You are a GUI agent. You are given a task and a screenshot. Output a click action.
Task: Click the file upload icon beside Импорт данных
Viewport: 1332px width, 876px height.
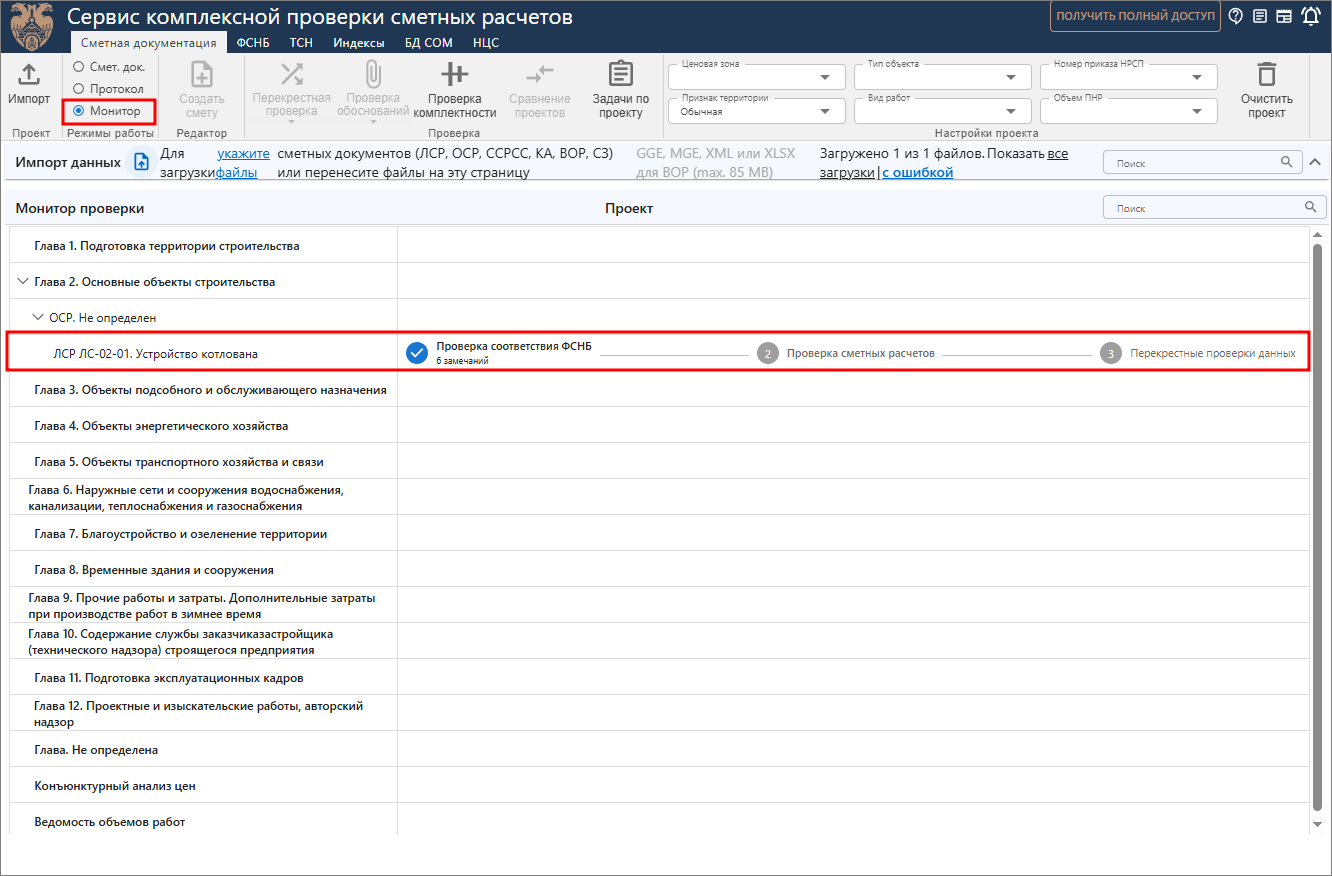(142, 163)
